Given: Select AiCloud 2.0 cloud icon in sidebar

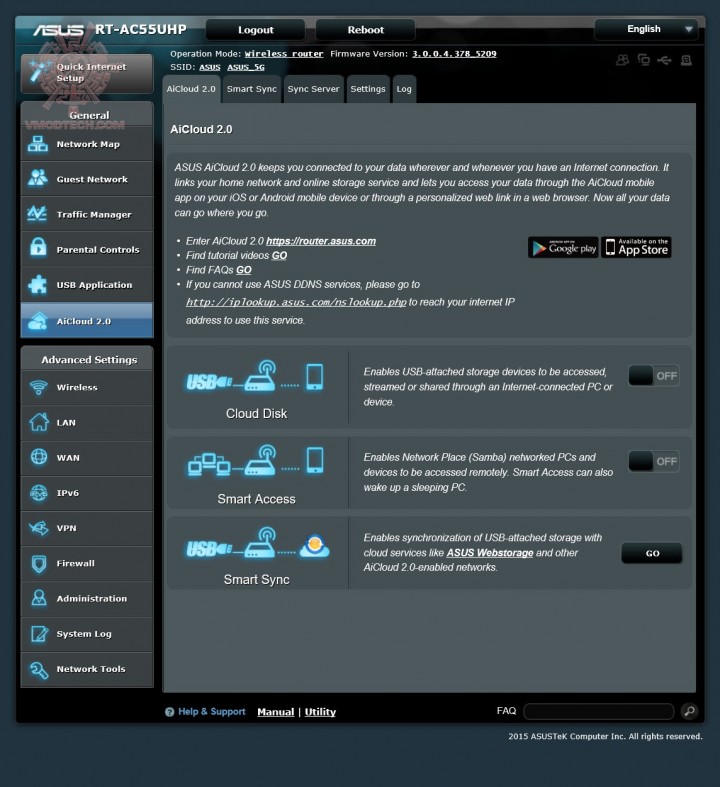Looking at the screenshot, I should click(38, 321).
